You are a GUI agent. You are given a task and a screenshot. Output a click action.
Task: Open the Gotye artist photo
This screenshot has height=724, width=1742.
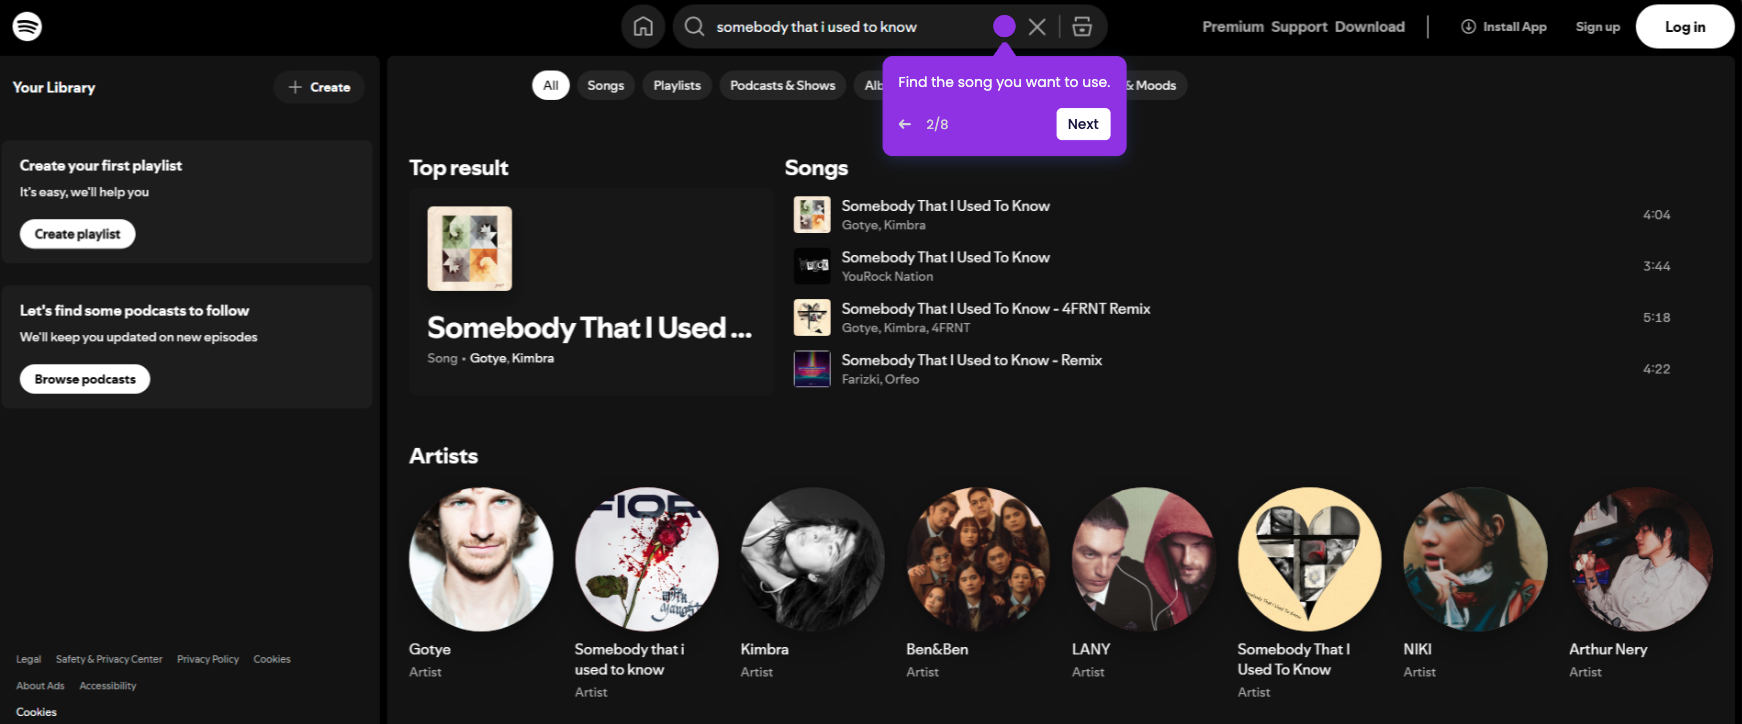(x=481, y=559)
